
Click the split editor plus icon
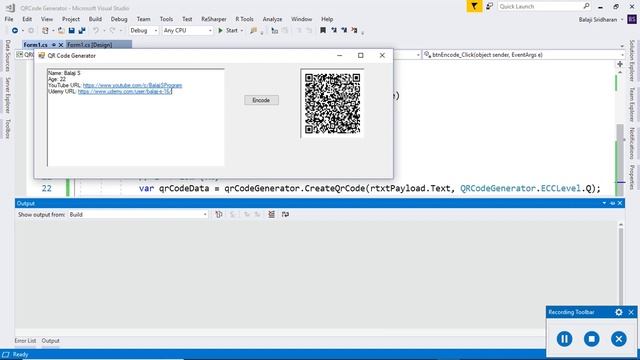(x=620, y=64)
